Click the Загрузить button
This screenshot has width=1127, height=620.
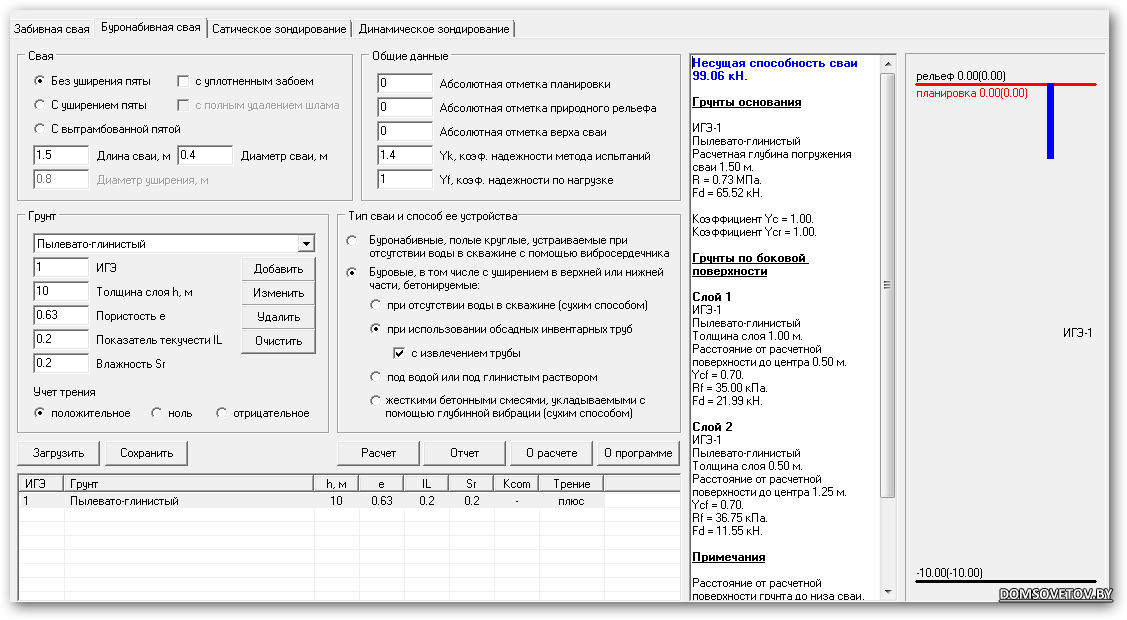pyautogui.click(x=59, y=453)
